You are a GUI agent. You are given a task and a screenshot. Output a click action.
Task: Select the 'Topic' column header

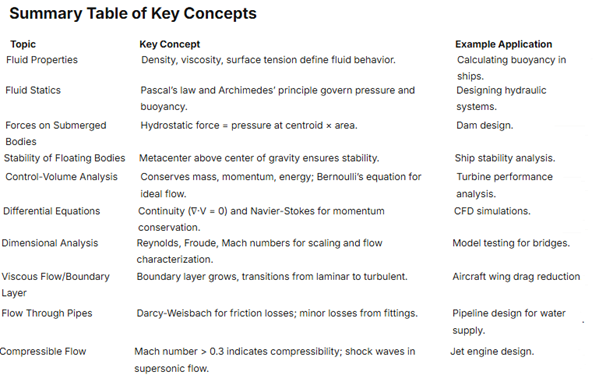click(x=23, y=44)
